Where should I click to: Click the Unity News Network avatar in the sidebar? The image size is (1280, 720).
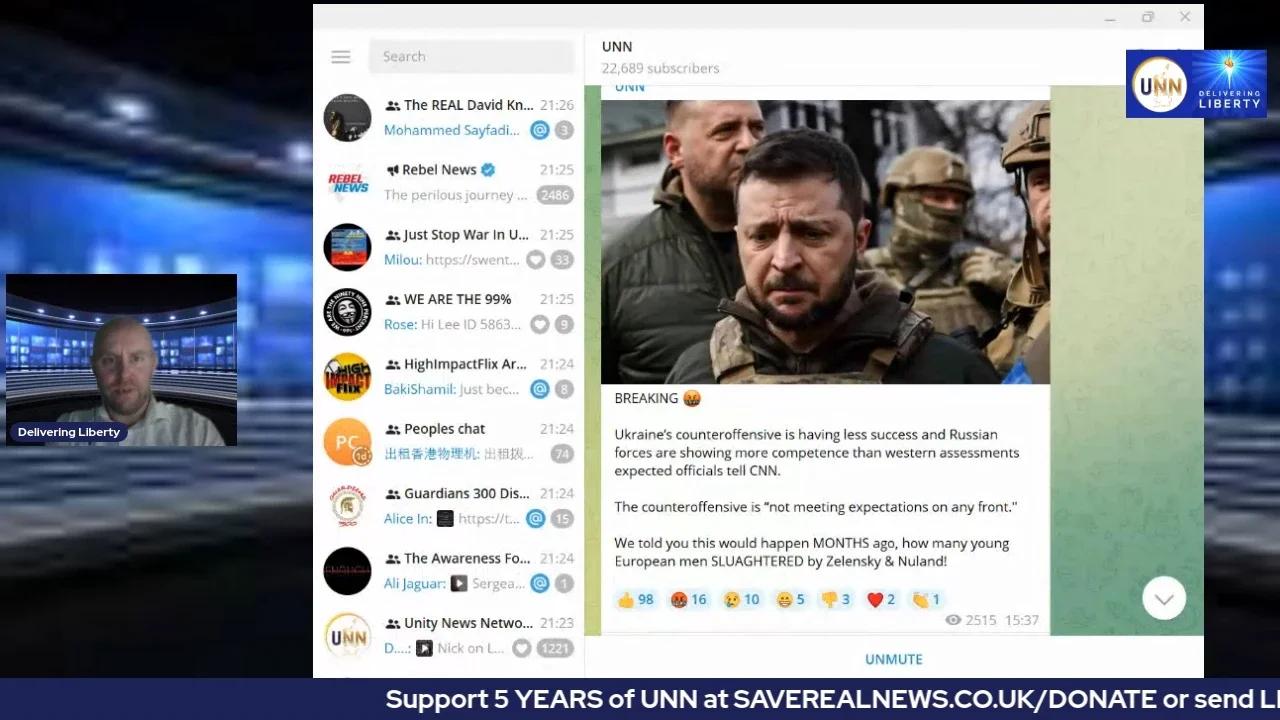[x=347, y=635]
